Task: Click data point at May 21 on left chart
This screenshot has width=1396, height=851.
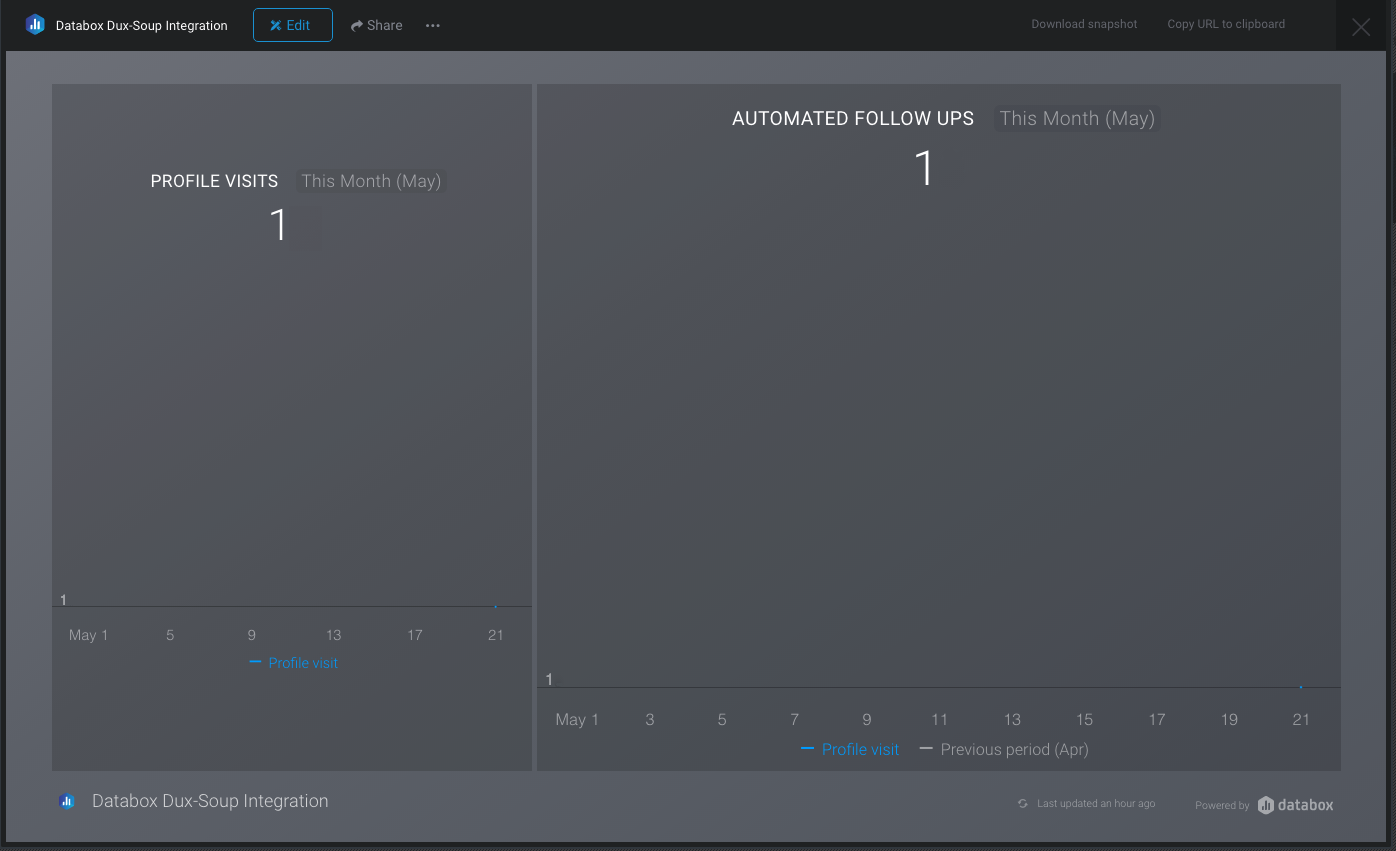Action: coord(496,606)
